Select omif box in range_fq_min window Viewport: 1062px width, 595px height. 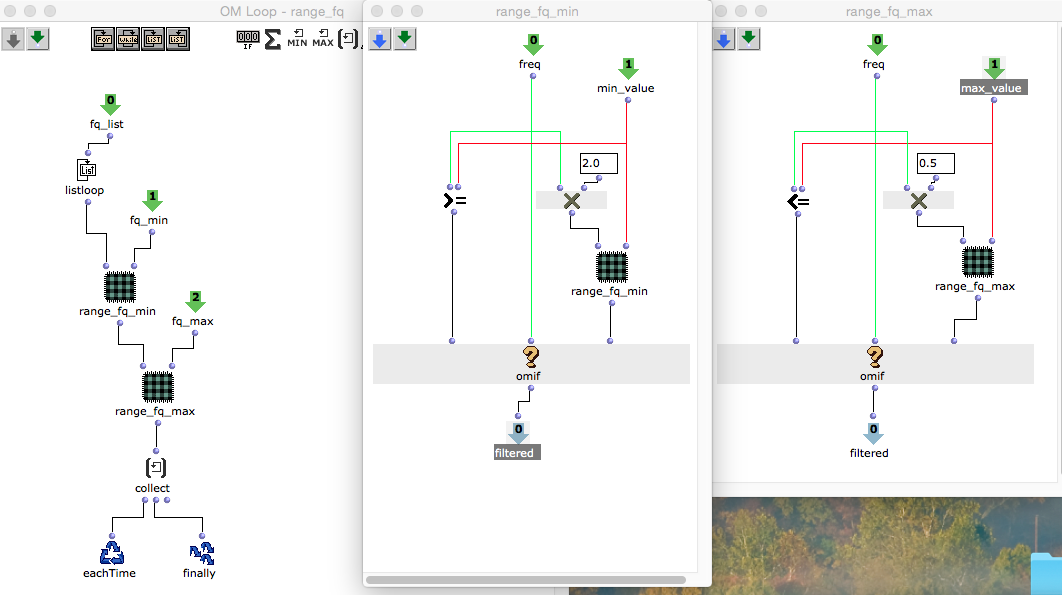pyautogui.click(x=531, y=364)
